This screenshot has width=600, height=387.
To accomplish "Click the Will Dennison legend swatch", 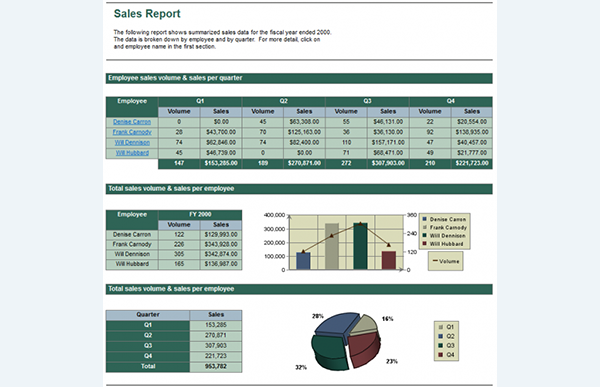I will point(424,236).
